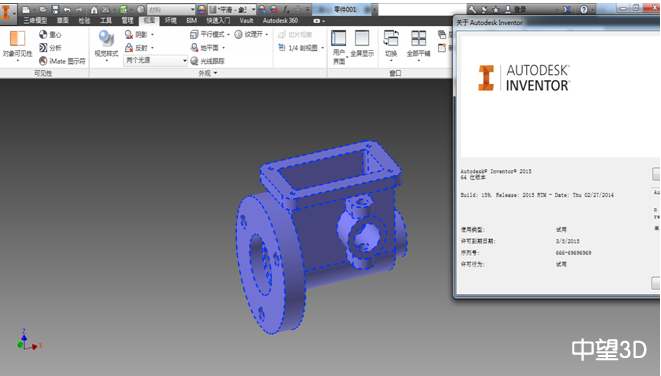The width and height of the screenshot is (661, 376).
Task: Switch to the 三维模型 ribbon tab
Action: coord(35,21)
